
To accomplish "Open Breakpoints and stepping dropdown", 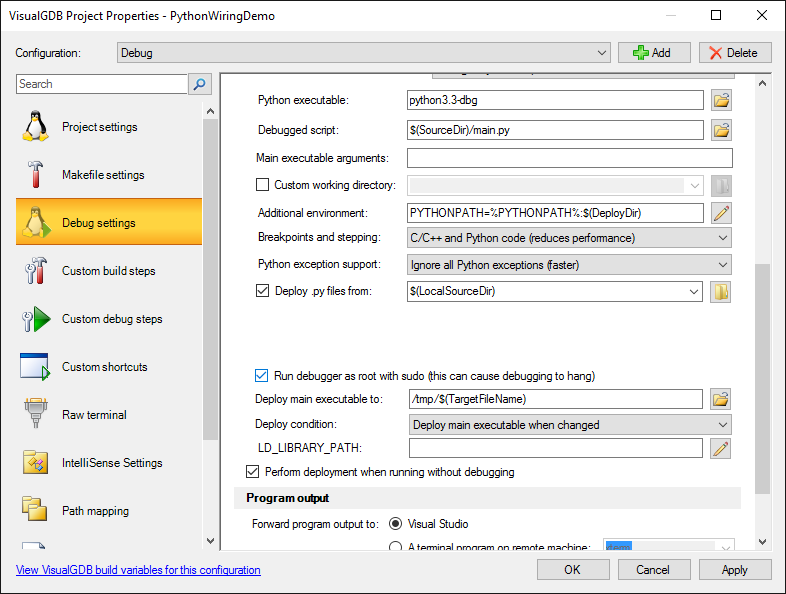I will point(569,238).
